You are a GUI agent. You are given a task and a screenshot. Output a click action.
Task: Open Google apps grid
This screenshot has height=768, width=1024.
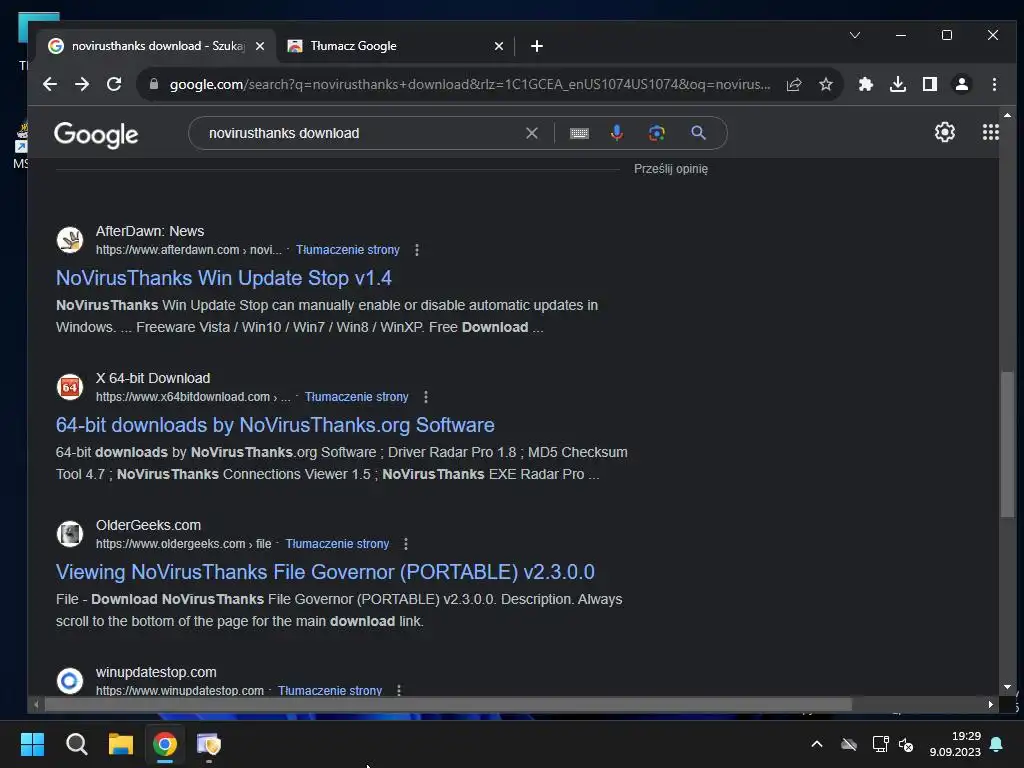(991, 133)
